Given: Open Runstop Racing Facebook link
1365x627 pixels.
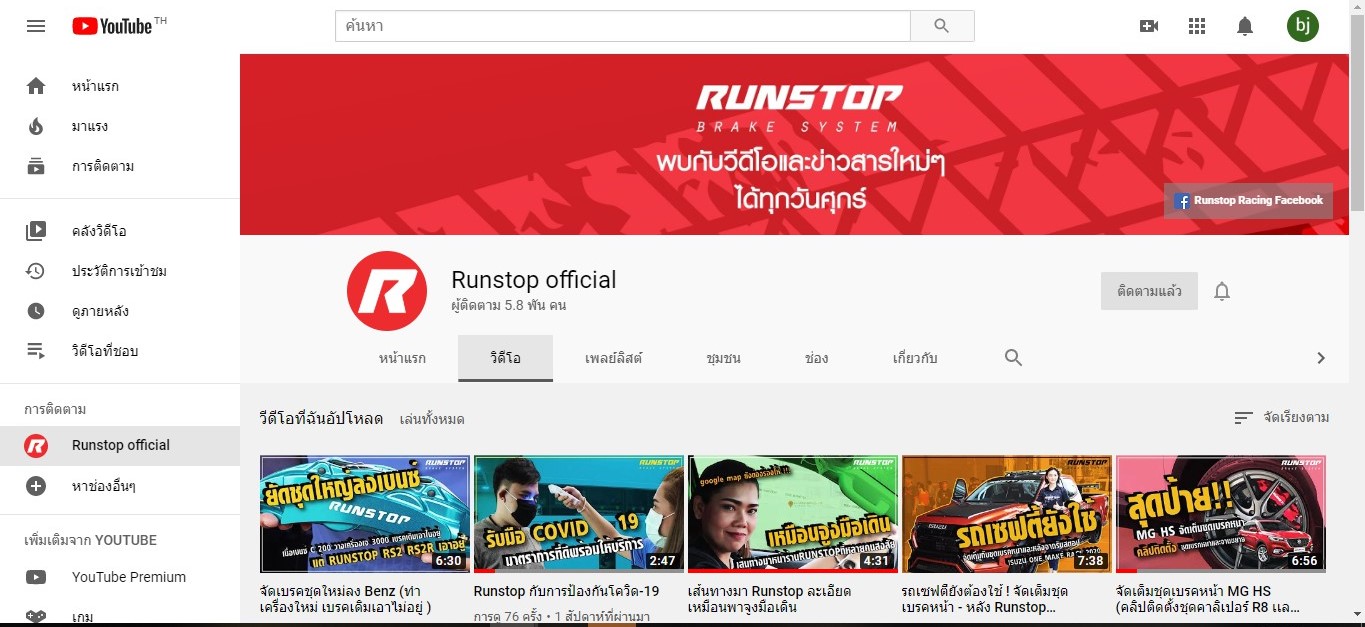Looking at the screenshot, I should coord(1248,201).
